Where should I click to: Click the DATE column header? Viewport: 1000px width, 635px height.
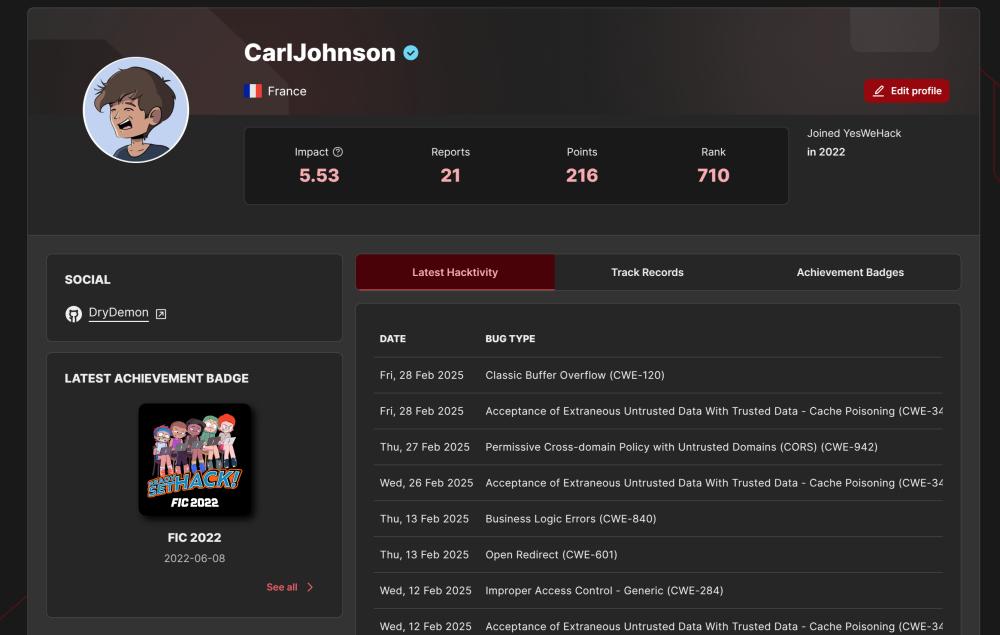[x=392, y=339]
